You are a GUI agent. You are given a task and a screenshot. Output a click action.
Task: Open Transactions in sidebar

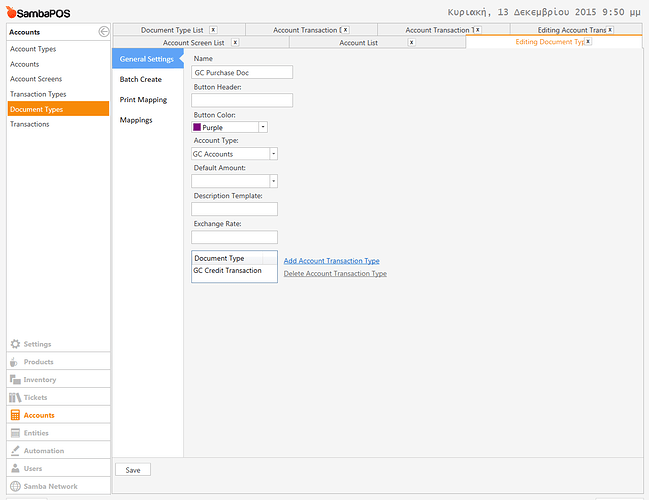point(29,124)
